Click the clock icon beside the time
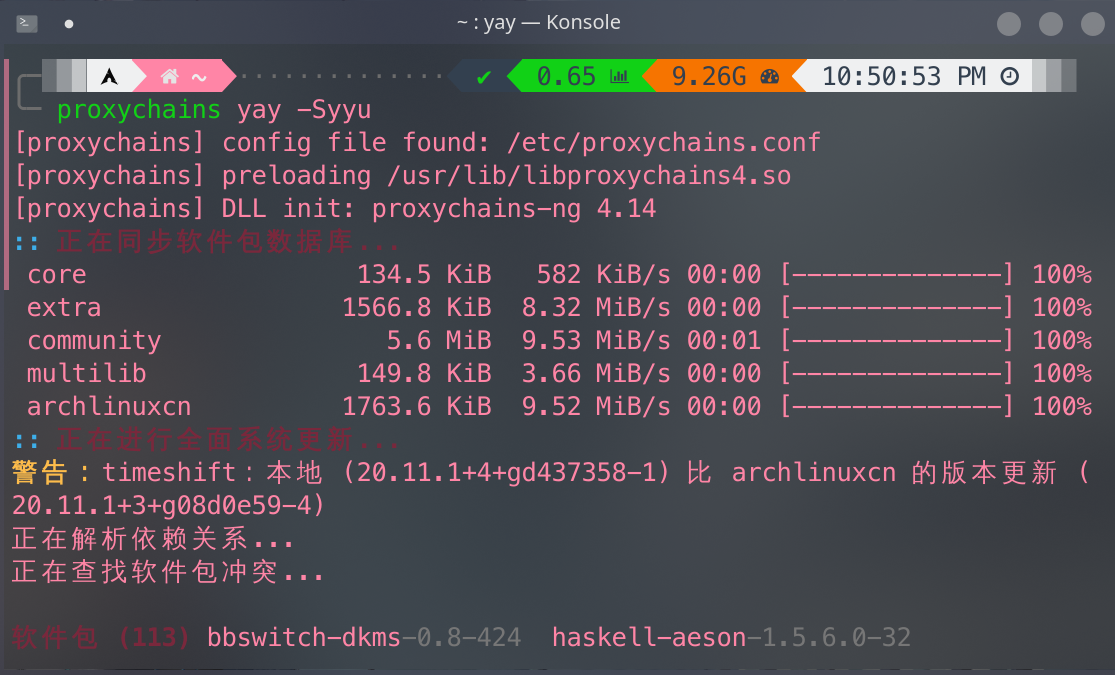 click(x=1010, y=76)
